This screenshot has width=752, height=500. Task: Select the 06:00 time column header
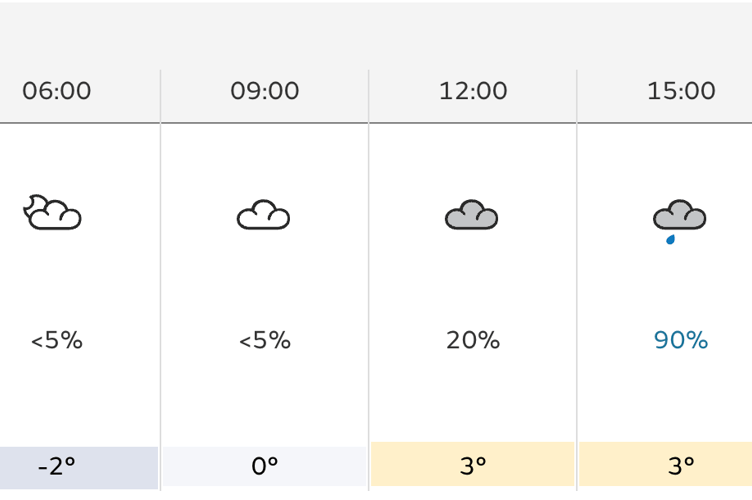(57, 91)
